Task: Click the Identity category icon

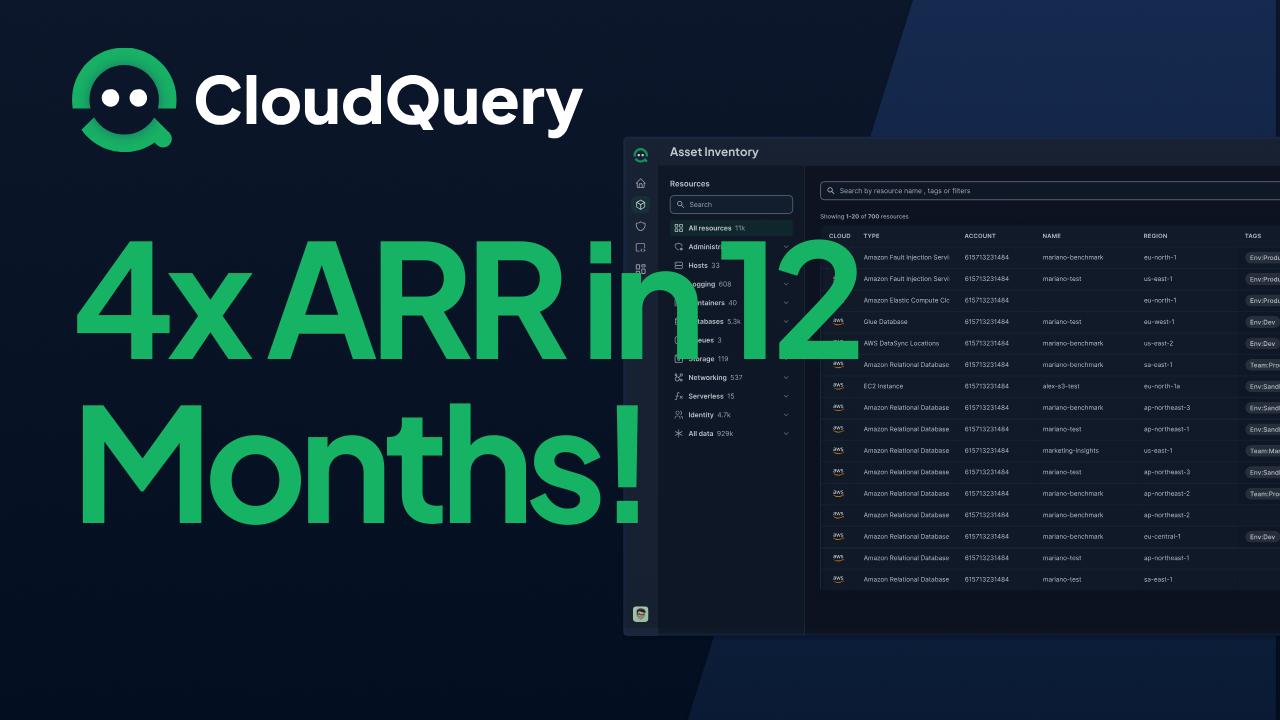Action: 678,414
